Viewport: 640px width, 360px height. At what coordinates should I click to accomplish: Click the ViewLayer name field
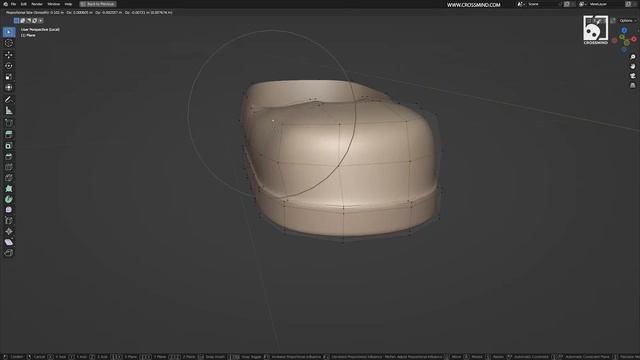pos(605,4)
